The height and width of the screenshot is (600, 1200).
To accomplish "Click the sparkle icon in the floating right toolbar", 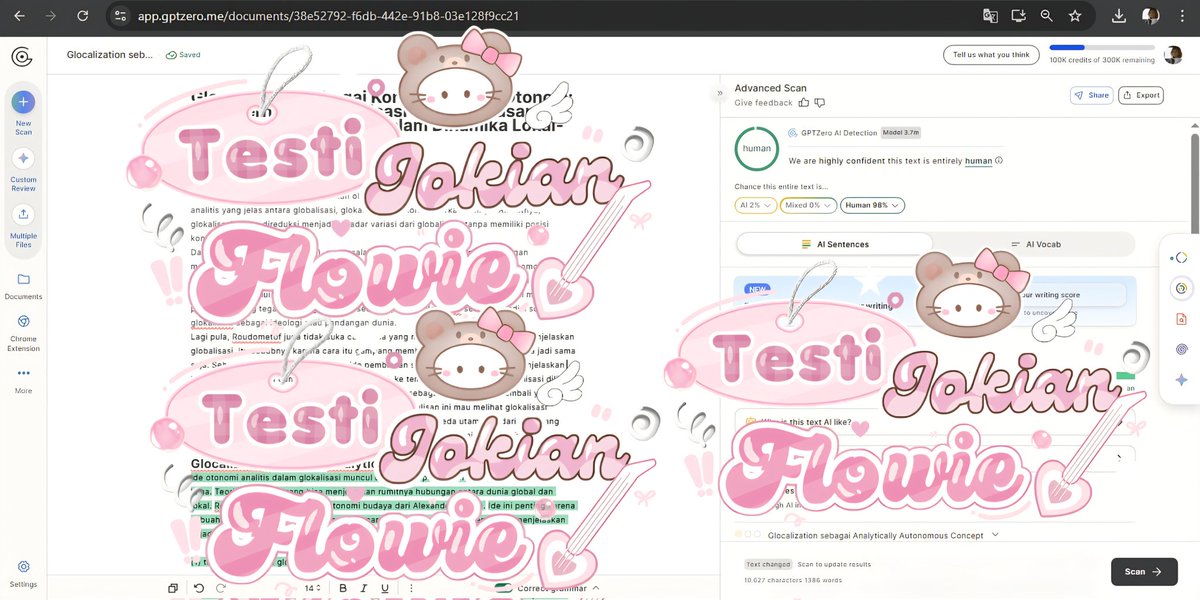I will (x=1181, y=380).
